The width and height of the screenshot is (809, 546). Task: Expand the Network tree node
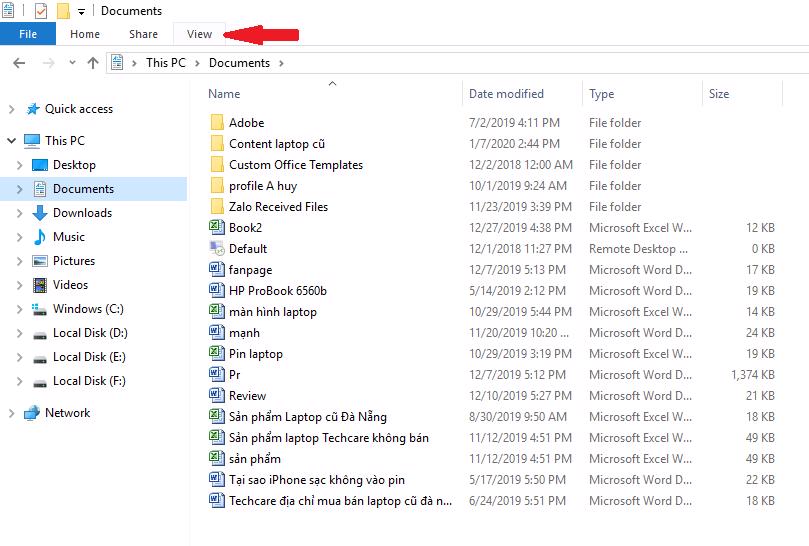tap(11, 413)
